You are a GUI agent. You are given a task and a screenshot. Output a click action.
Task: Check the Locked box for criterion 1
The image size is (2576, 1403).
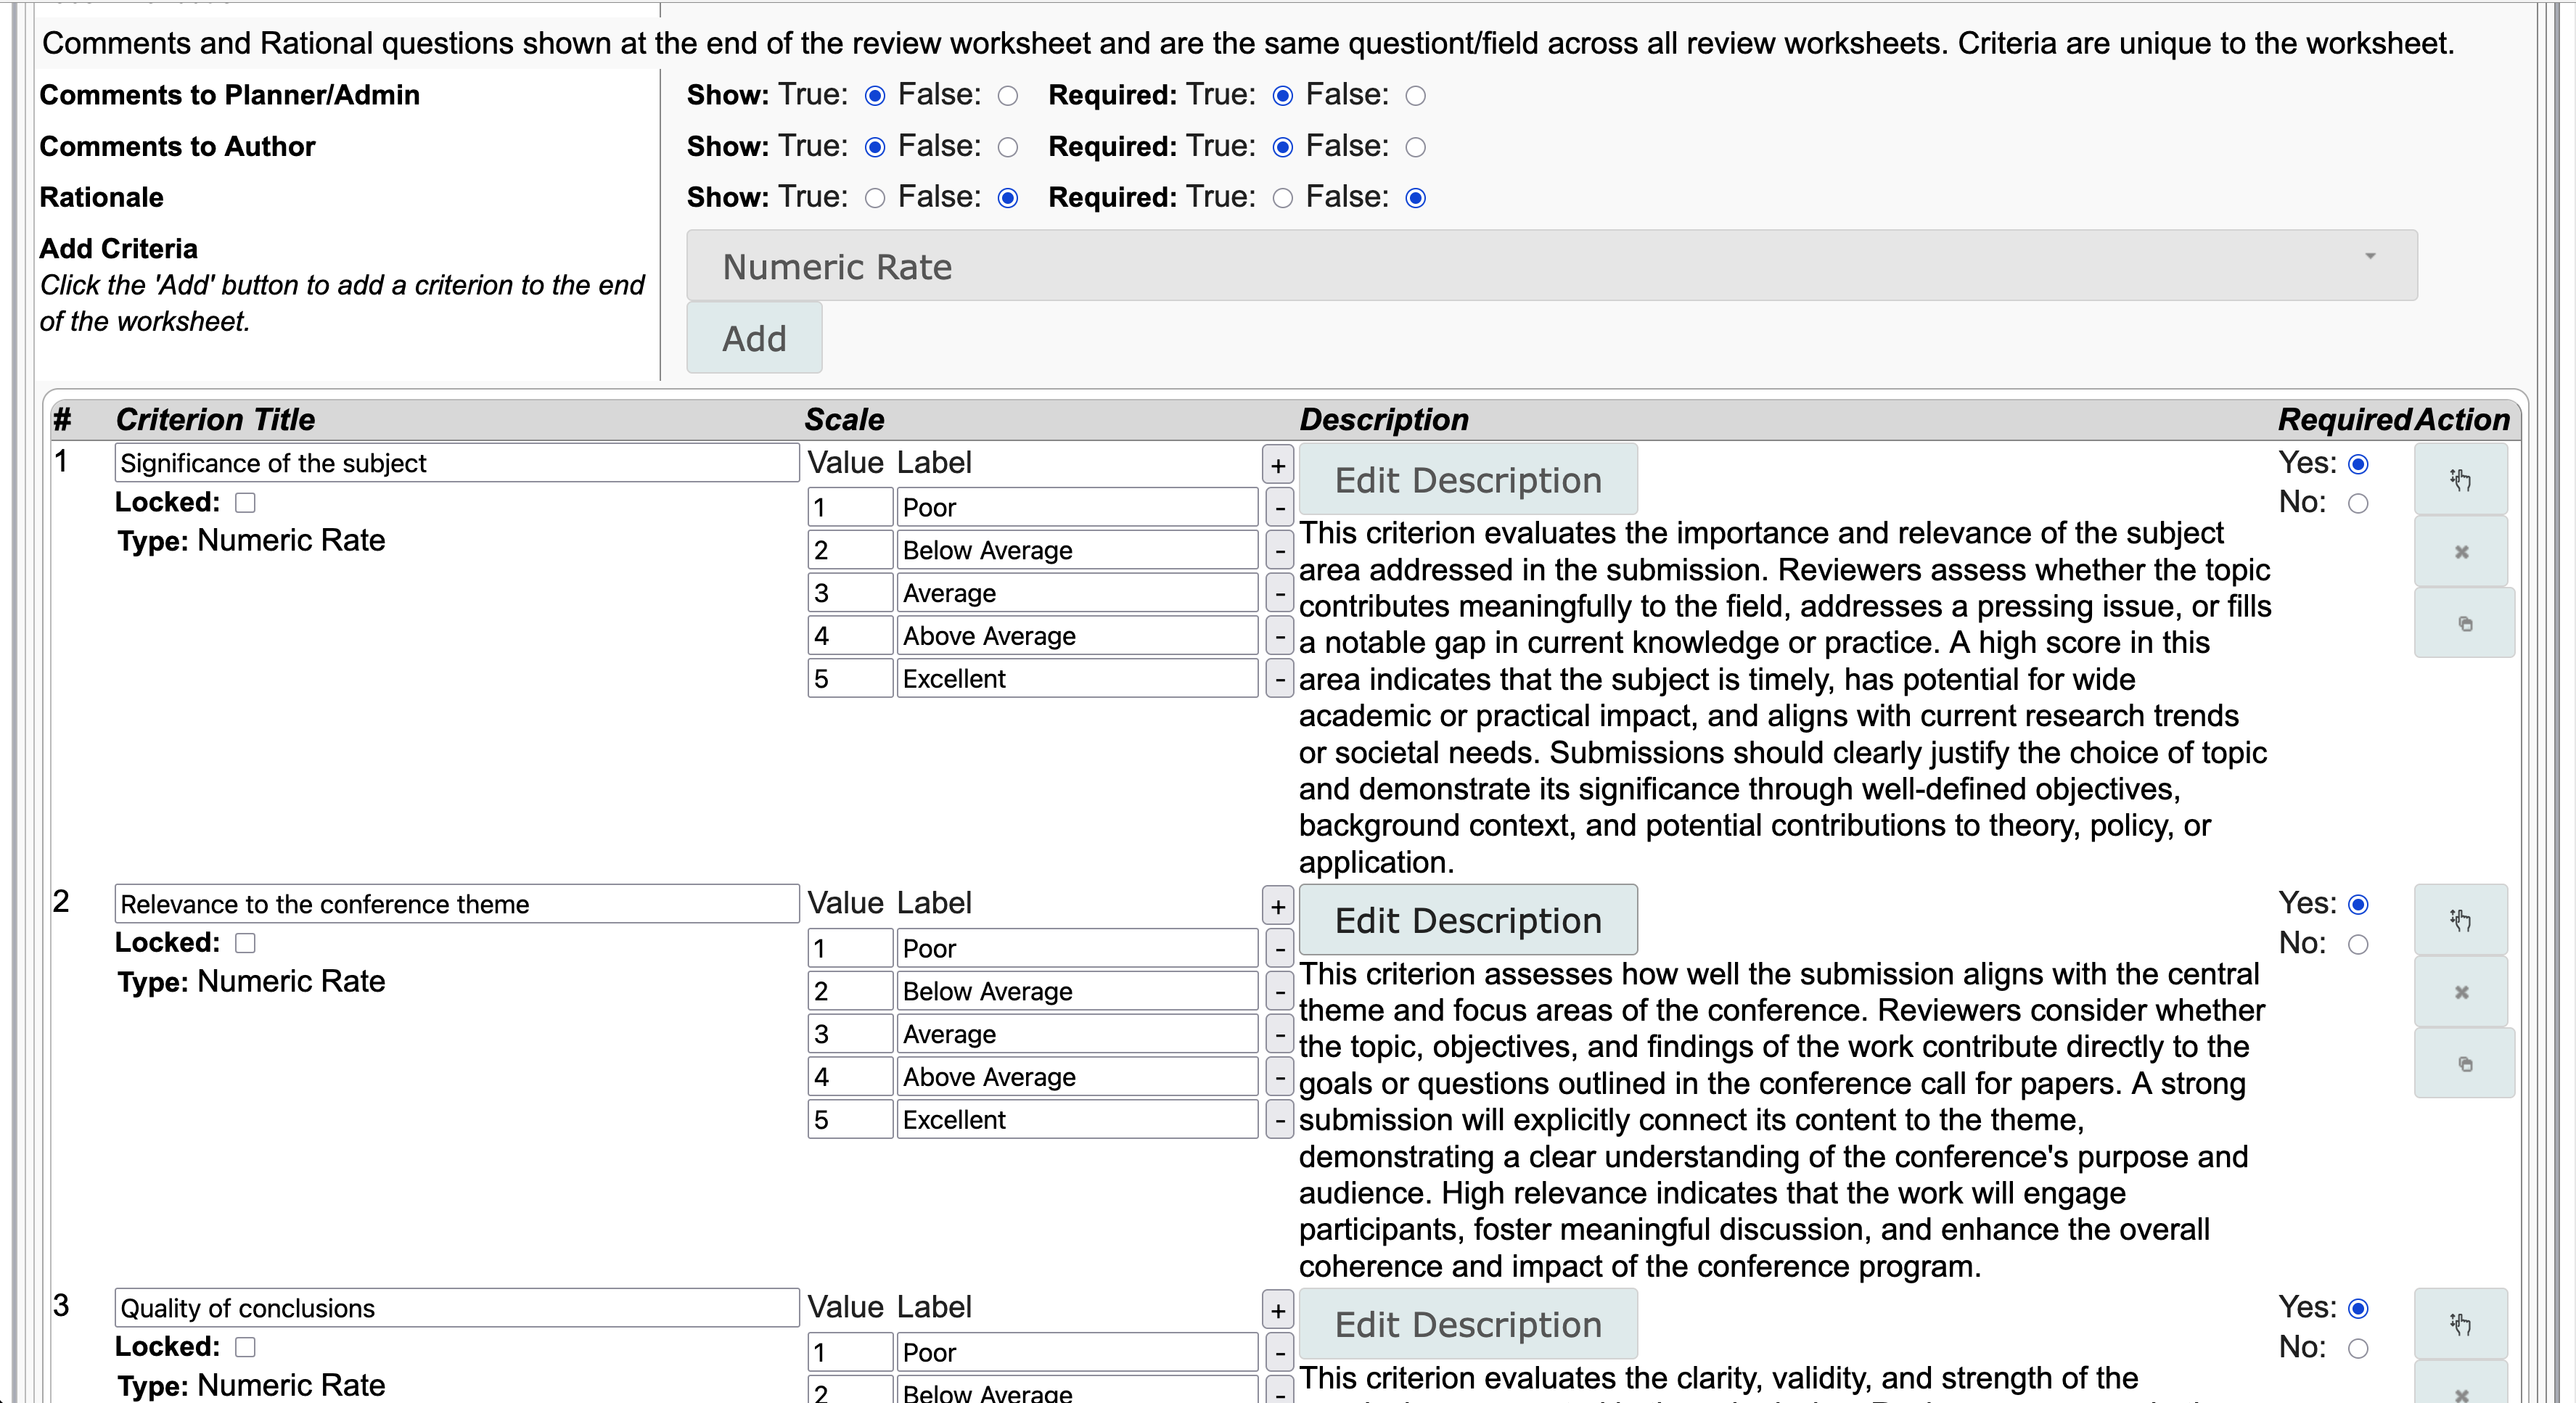click(x=245, y=502)
